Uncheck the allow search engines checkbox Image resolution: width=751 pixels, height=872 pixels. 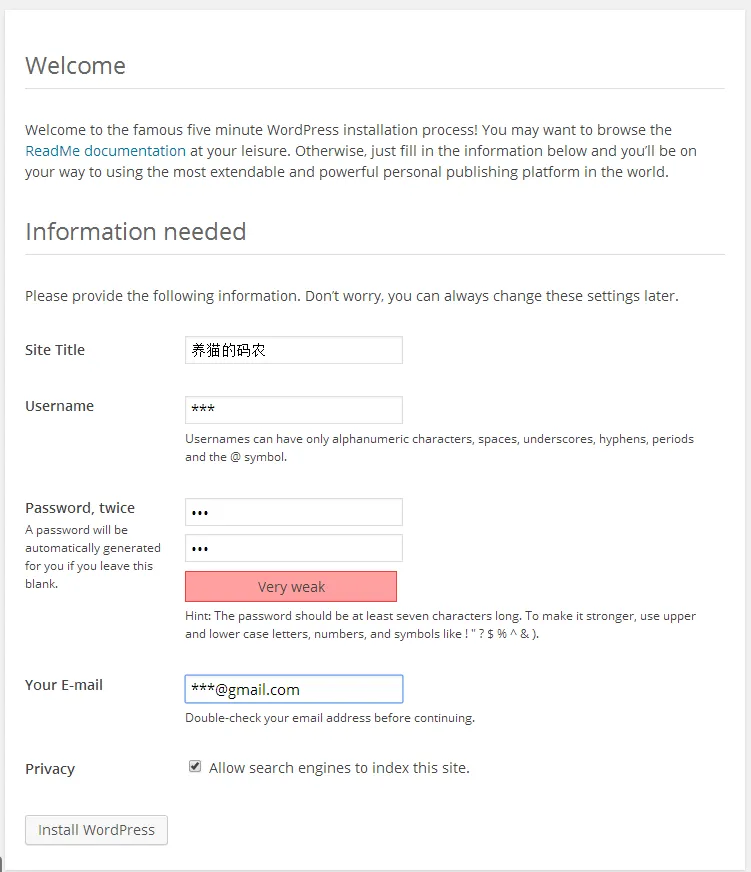point(195,766)
